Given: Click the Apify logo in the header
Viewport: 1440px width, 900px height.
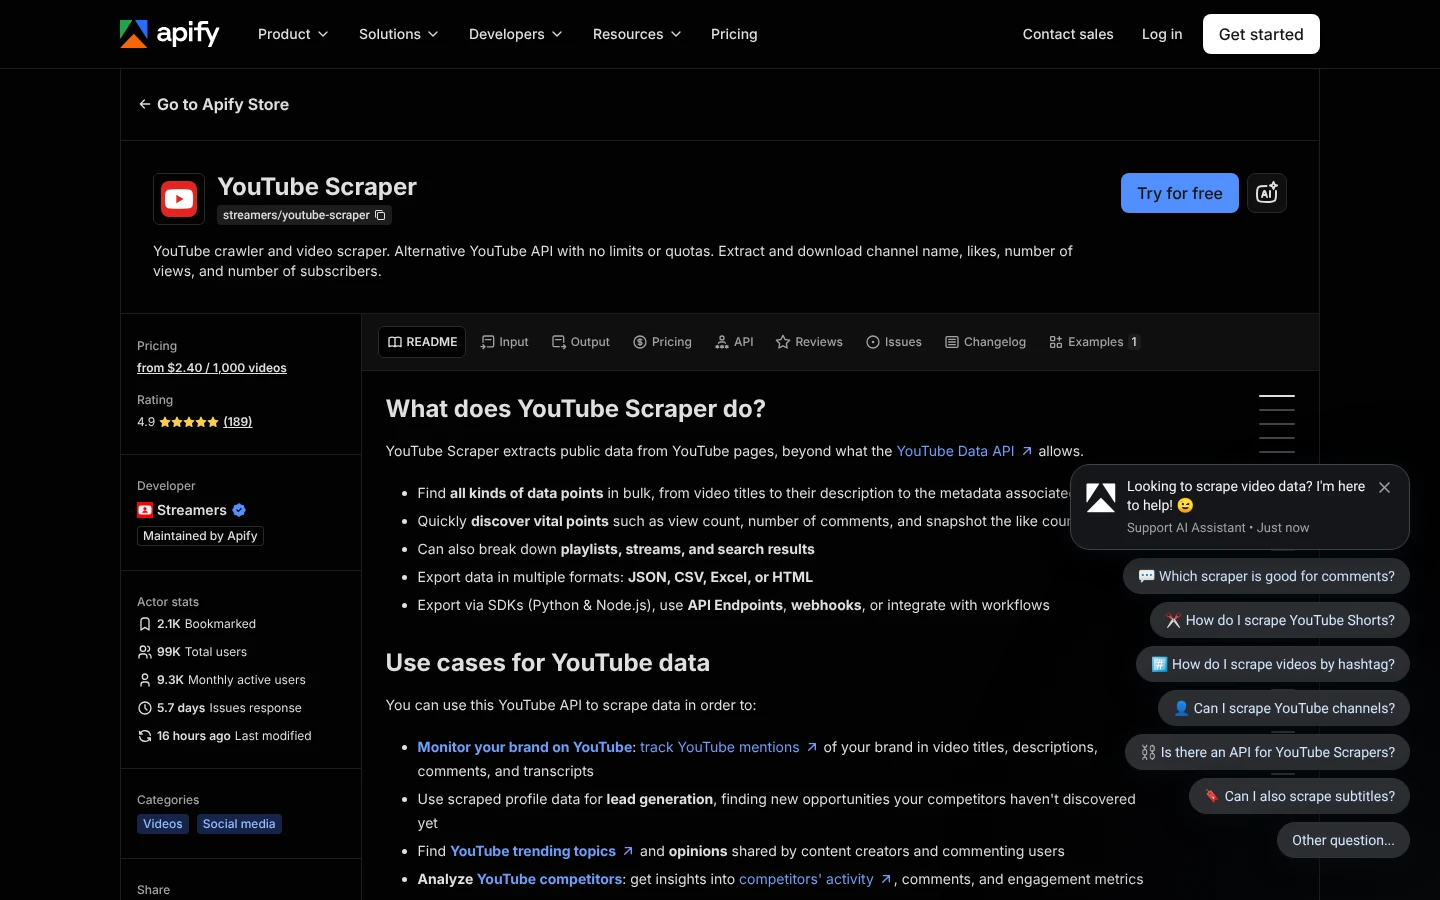Looking at the screenshot, I should 169,34.
